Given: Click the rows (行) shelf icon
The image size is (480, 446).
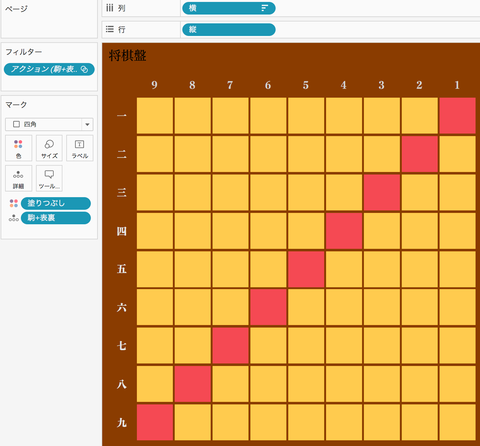Looking at the screenshot, I should coord(110,29).
